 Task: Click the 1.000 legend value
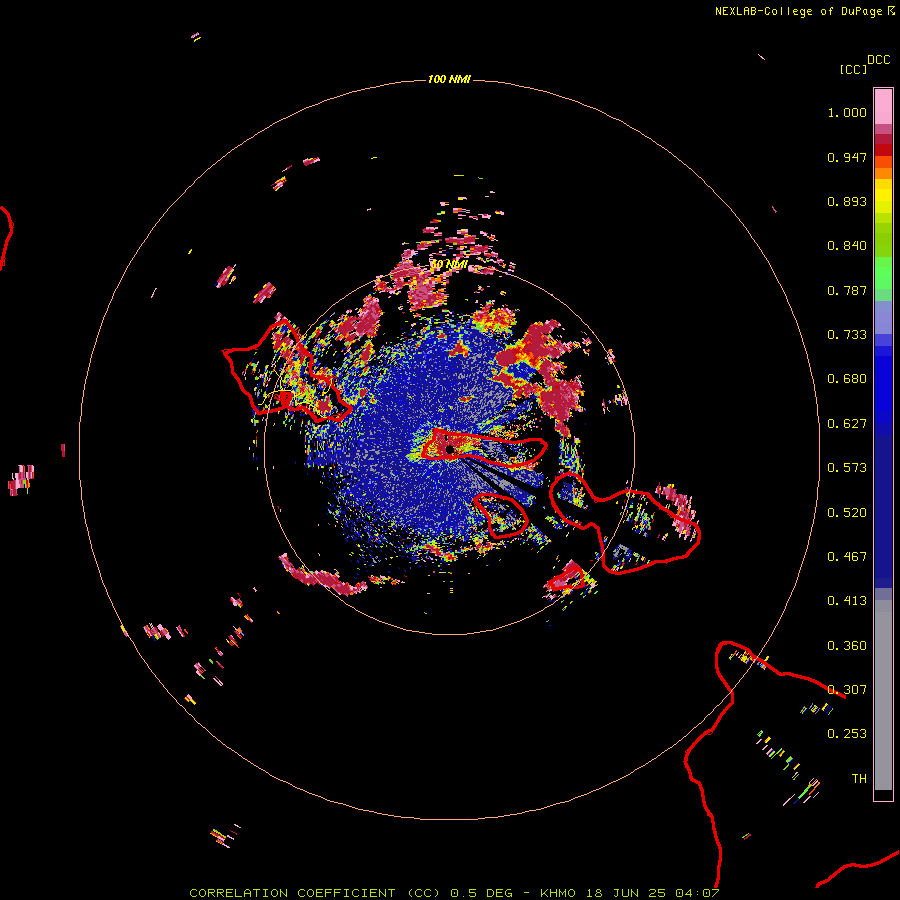[x=847, y=112]
